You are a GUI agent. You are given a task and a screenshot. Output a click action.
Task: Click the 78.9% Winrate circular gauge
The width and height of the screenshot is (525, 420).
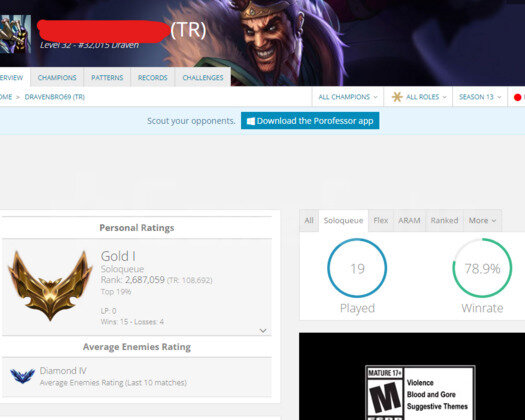click(482, 268)
